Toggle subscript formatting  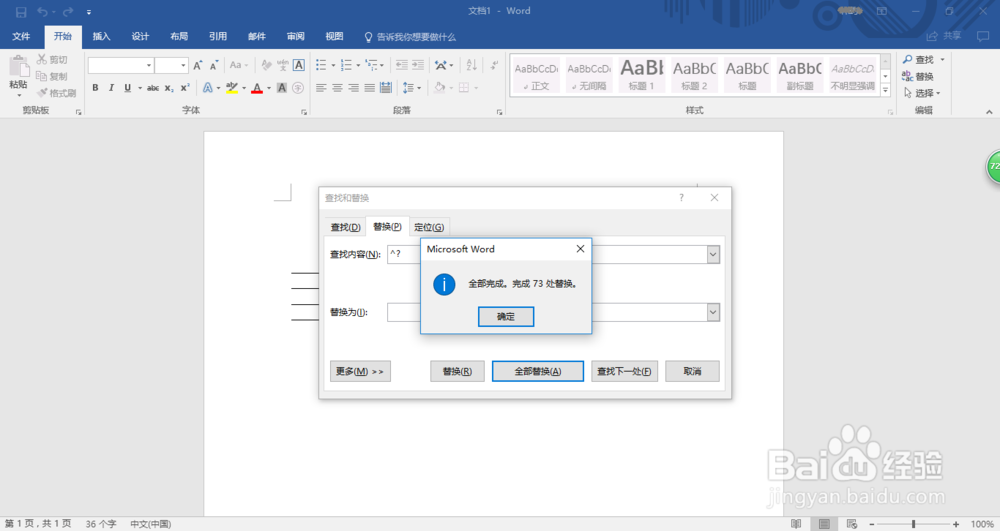pyautogui.click(x=169, y=88)
